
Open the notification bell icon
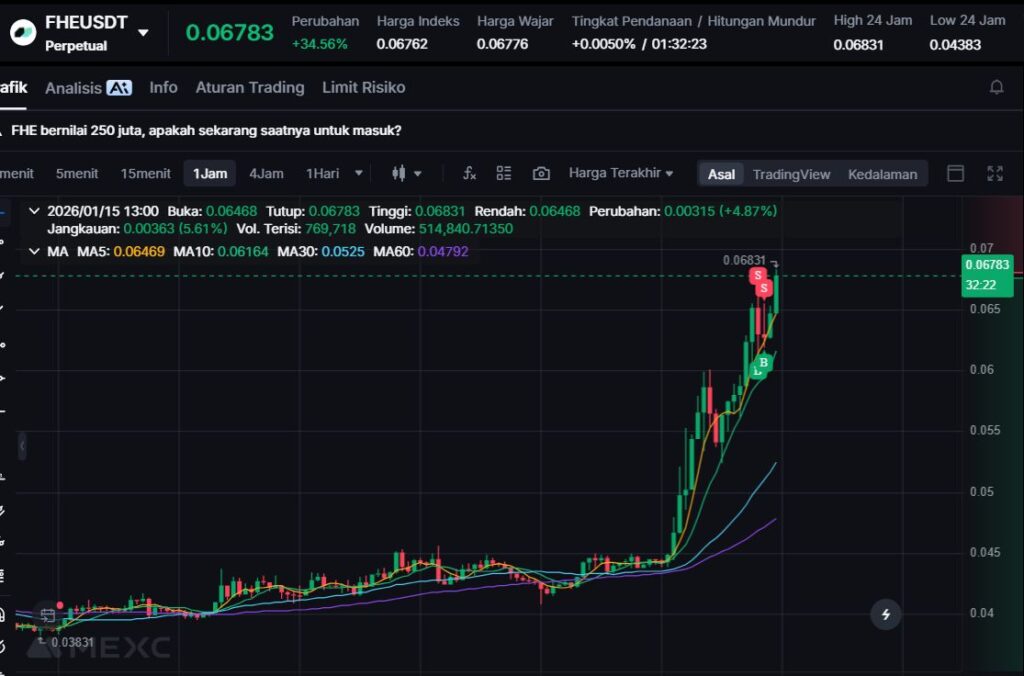click(x=996, y=88)
